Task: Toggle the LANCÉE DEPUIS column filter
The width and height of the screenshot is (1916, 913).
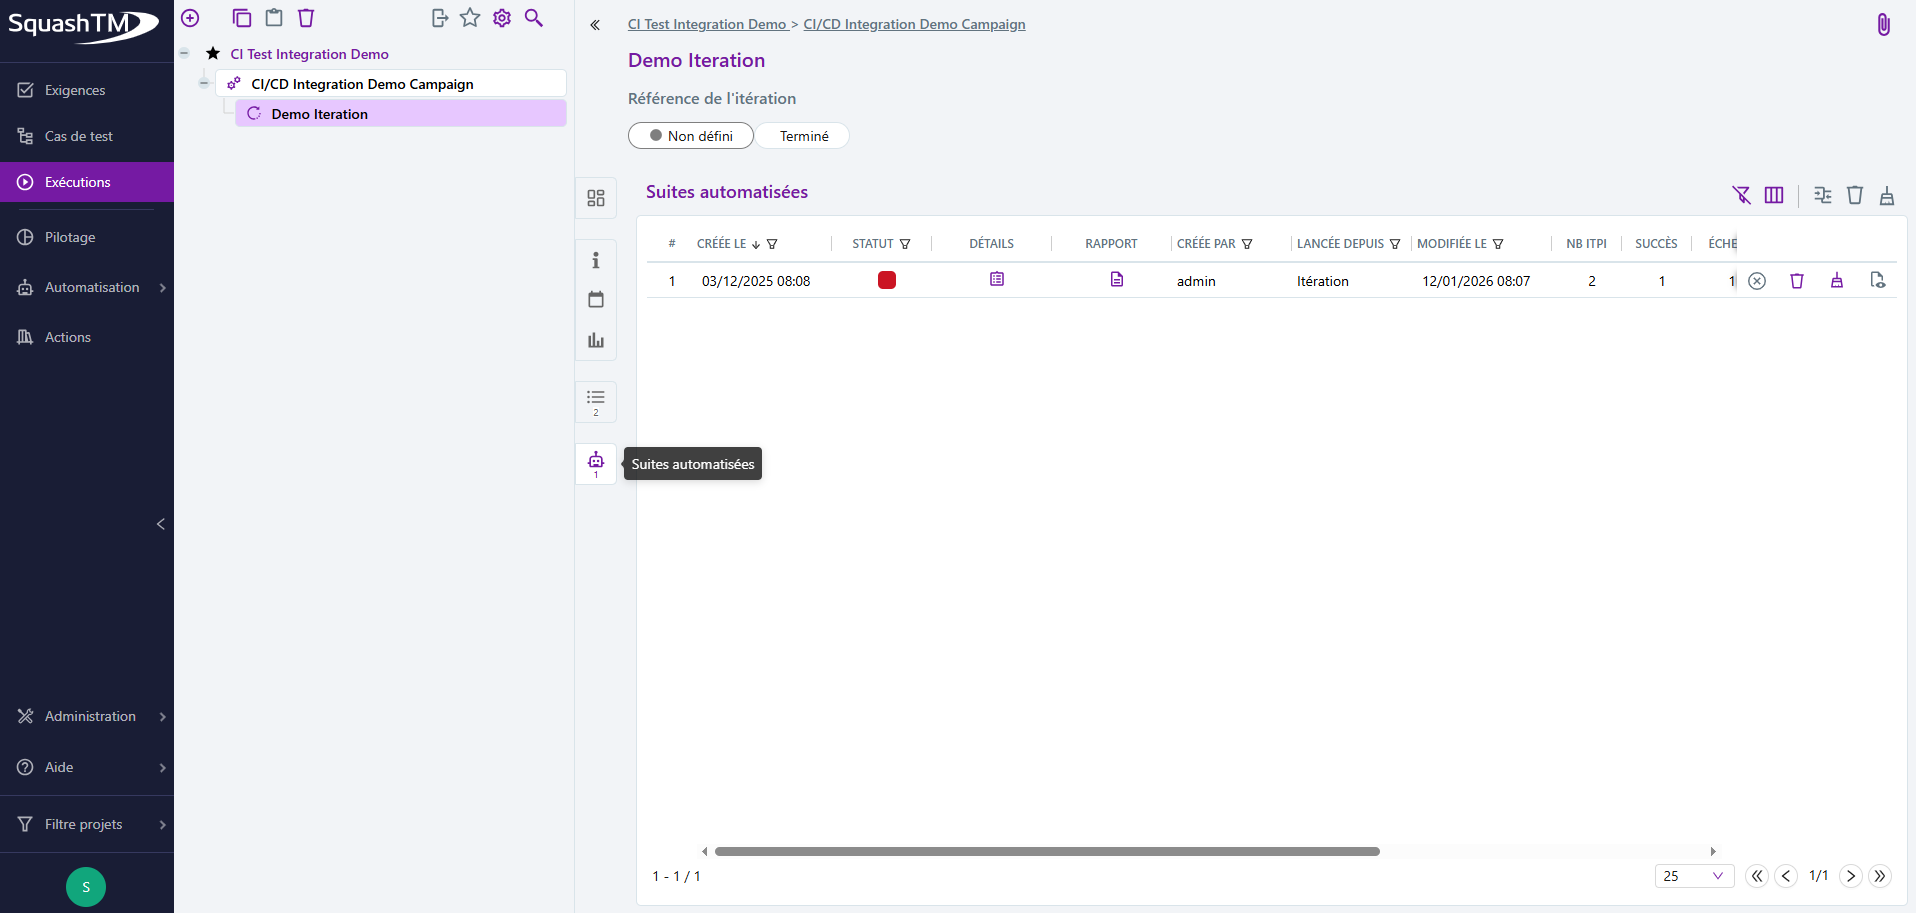Action: (1395, 244)
